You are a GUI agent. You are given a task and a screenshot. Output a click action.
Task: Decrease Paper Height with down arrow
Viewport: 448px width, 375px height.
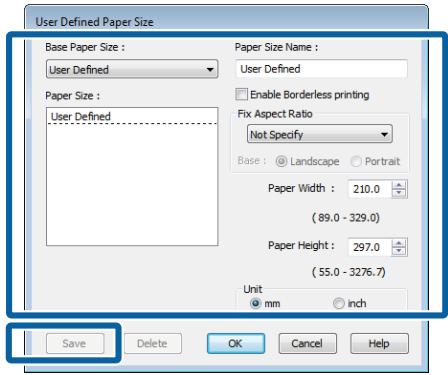(x=399, y=251)
